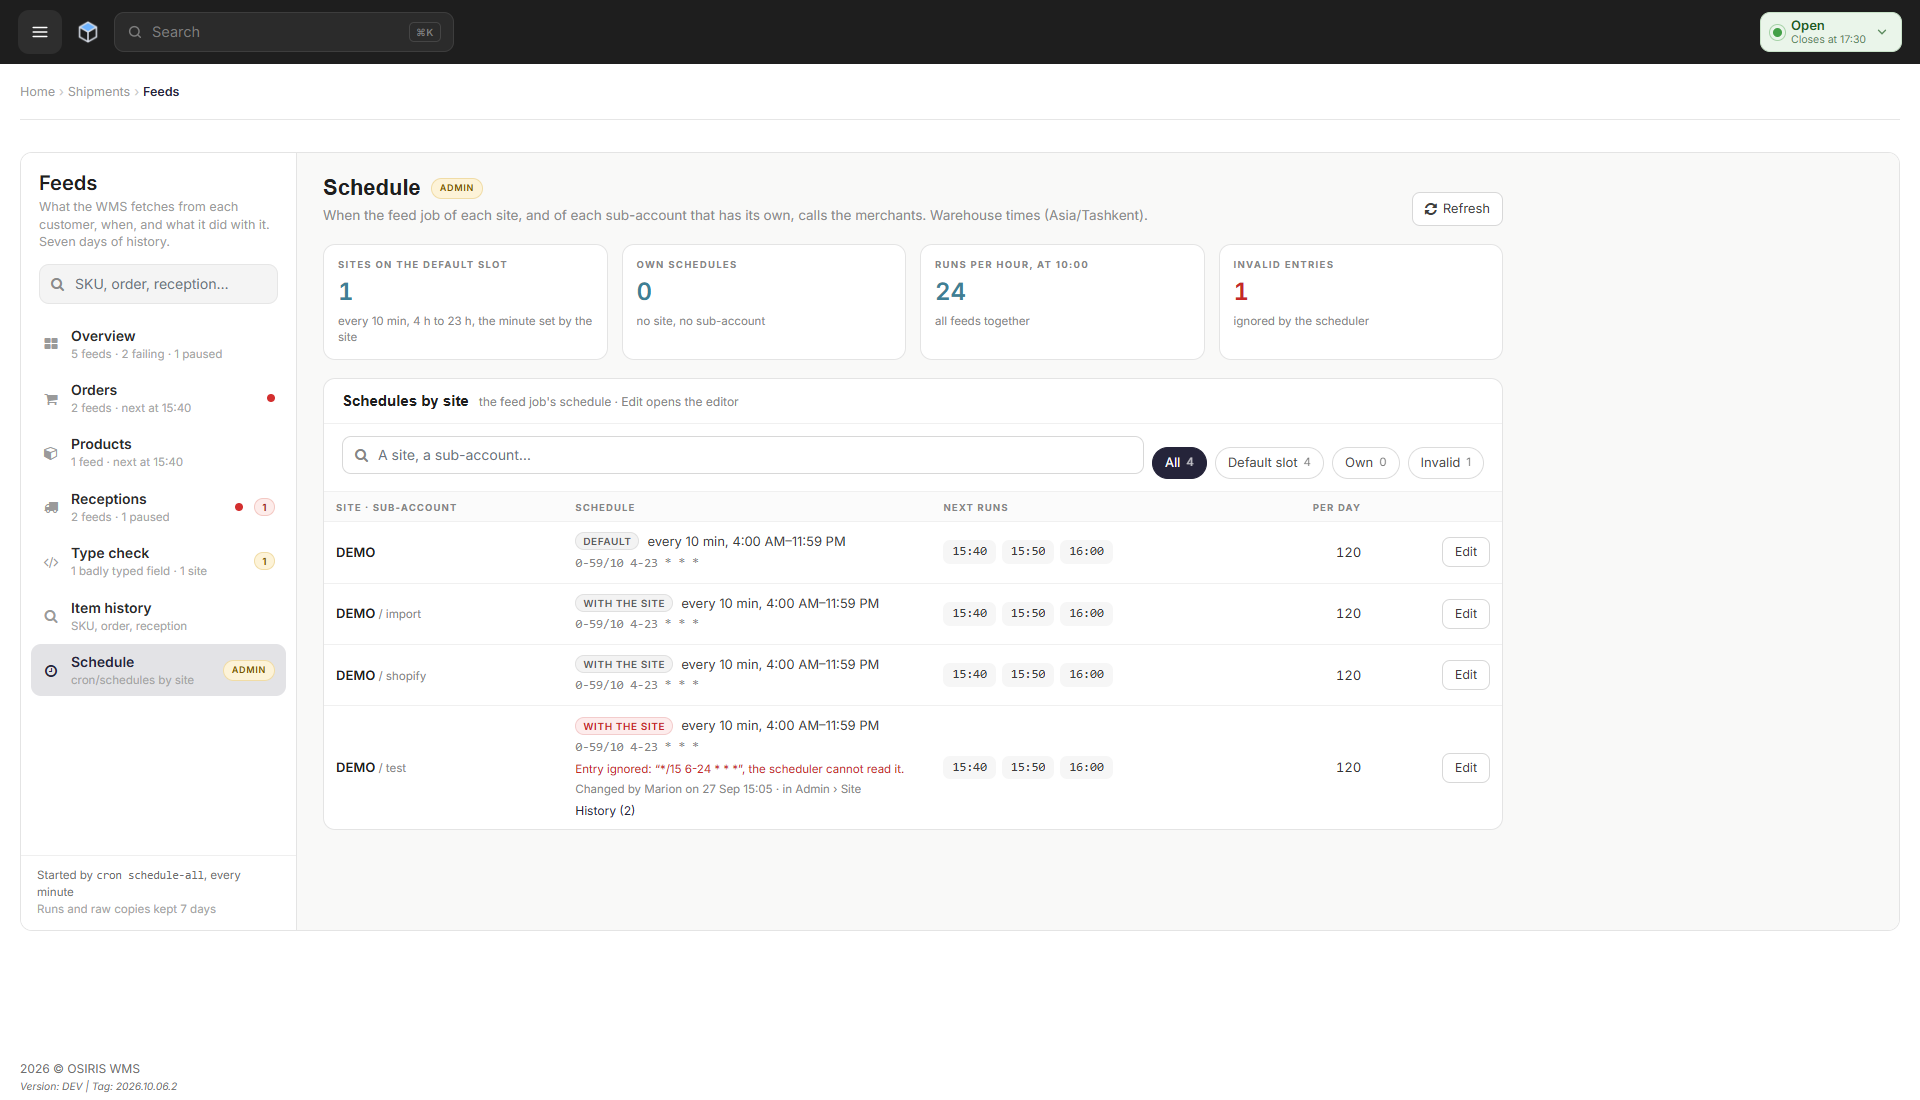Select the Own filter
Image resolution: width=1920 pixels, height=1100 pixels.
1365,463
